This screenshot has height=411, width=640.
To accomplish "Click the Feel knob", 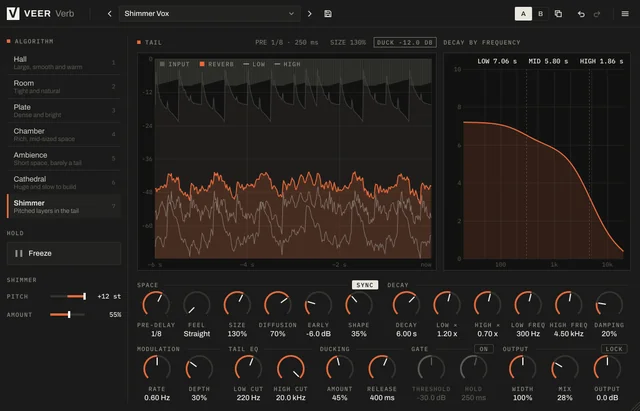I will 196,304.
